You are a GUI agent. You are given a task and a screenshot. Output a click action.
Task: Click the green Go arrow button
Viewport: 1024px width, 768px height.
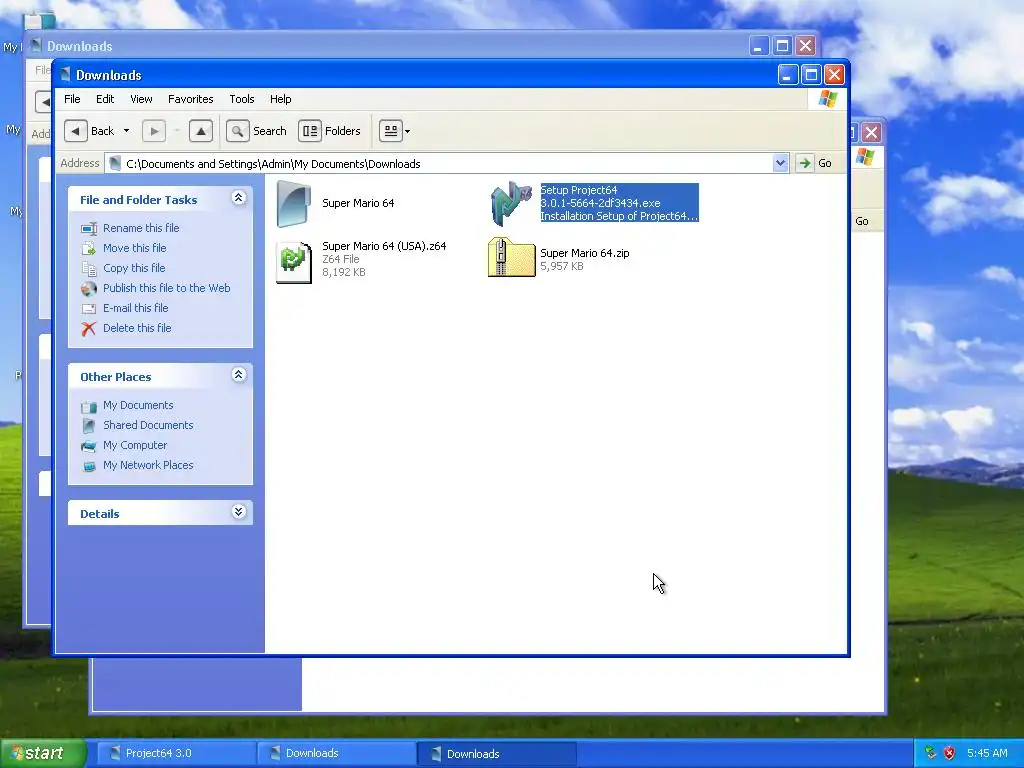tap(805, 163)
